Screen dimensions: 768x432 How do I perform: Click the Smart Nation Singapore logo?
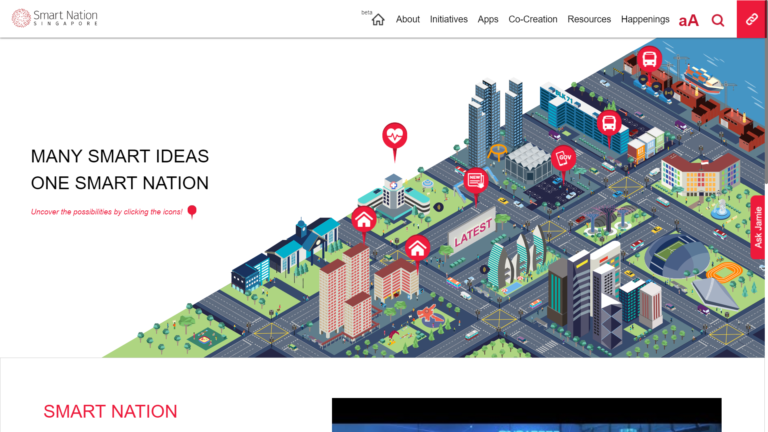click(55, 18)
